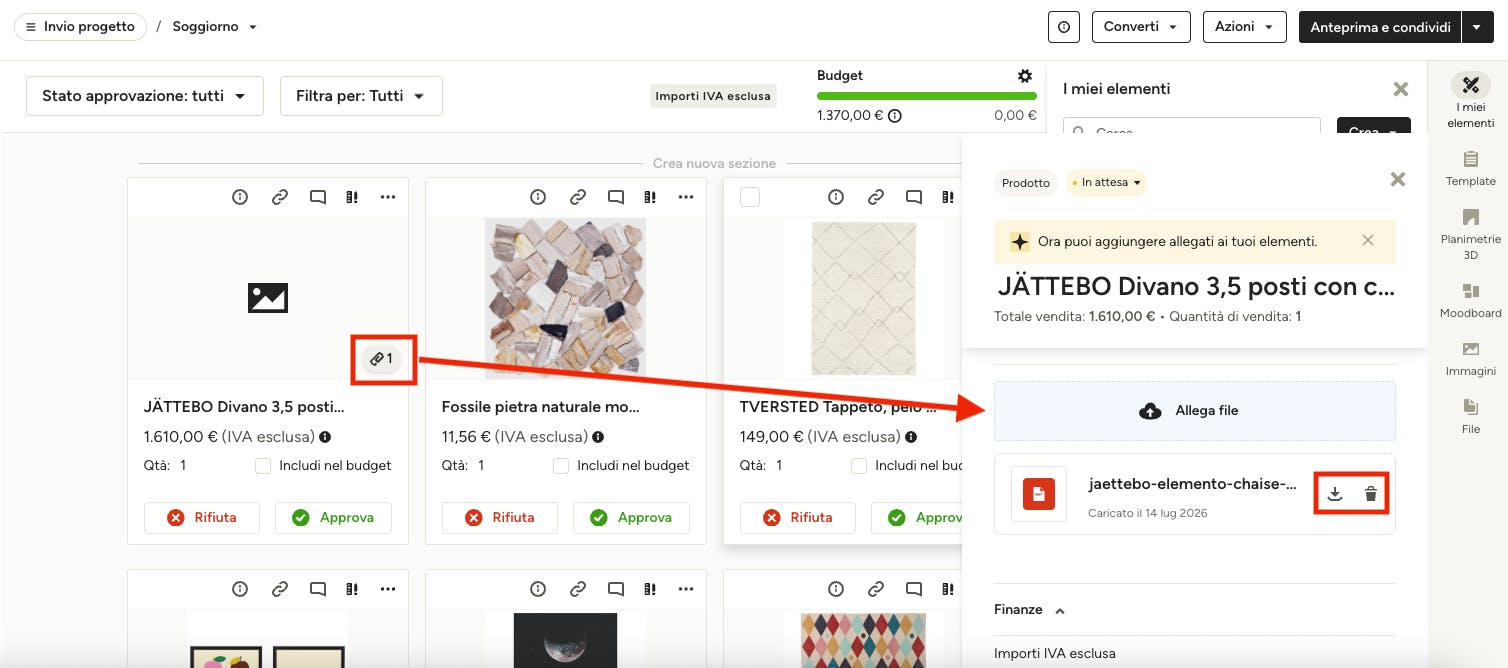1508x668 pixels.
Task: Open info icon on TVERSTED Tappeto card
Action: pyautogui.click(x=836, y=197)
